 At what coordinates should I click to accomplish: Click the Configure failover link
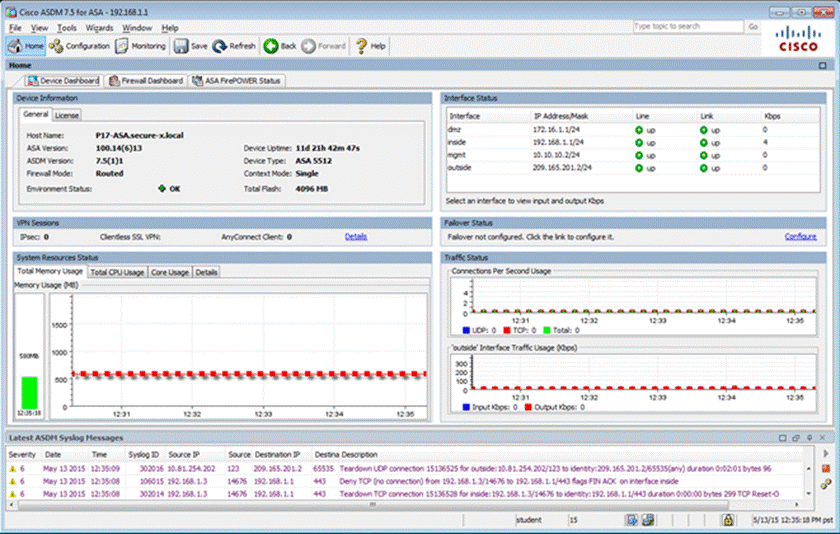pos(800,237)
